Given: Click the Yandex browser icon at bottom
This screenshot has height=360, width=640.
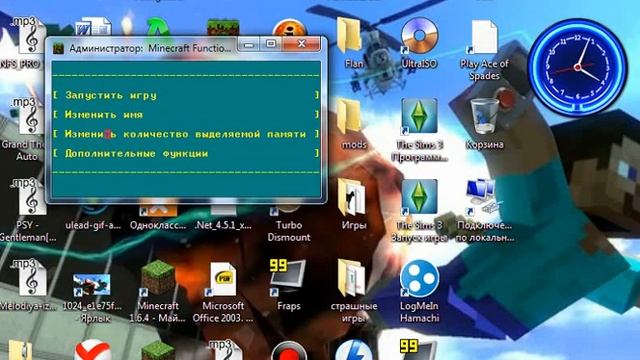Looking at the screenshot, I should [93, 350].
